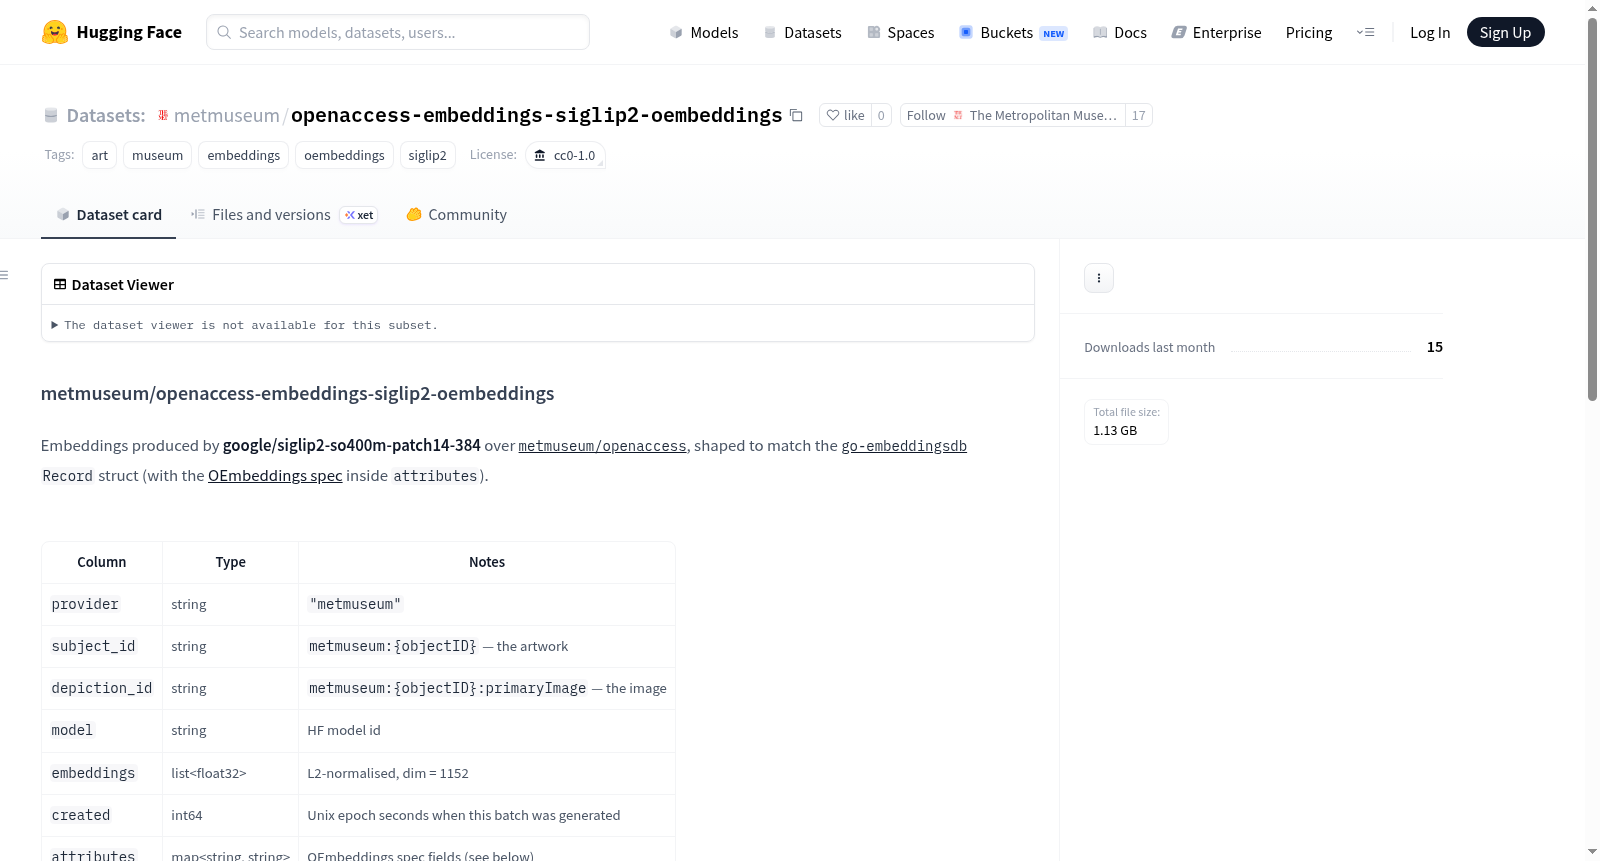Screen dimensions: 1600x861
Task: Open the Dataset card tab
Action: pos(109,215)
